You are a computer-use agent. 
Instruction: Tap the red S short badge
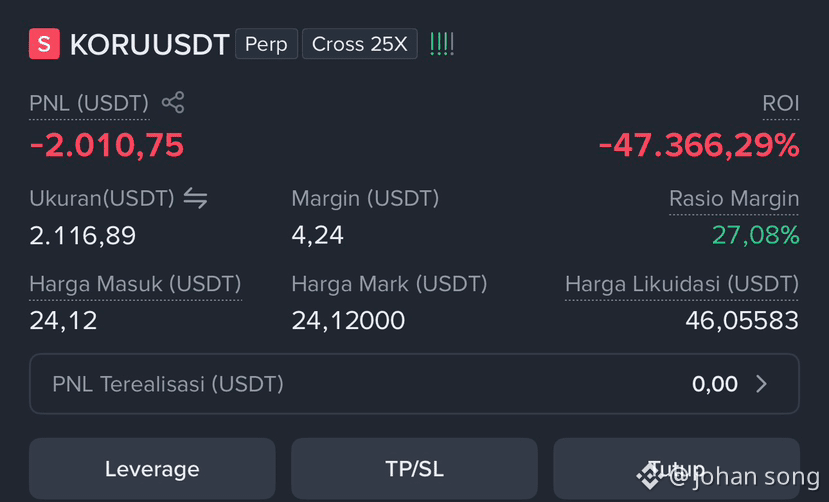pos(44,43)
